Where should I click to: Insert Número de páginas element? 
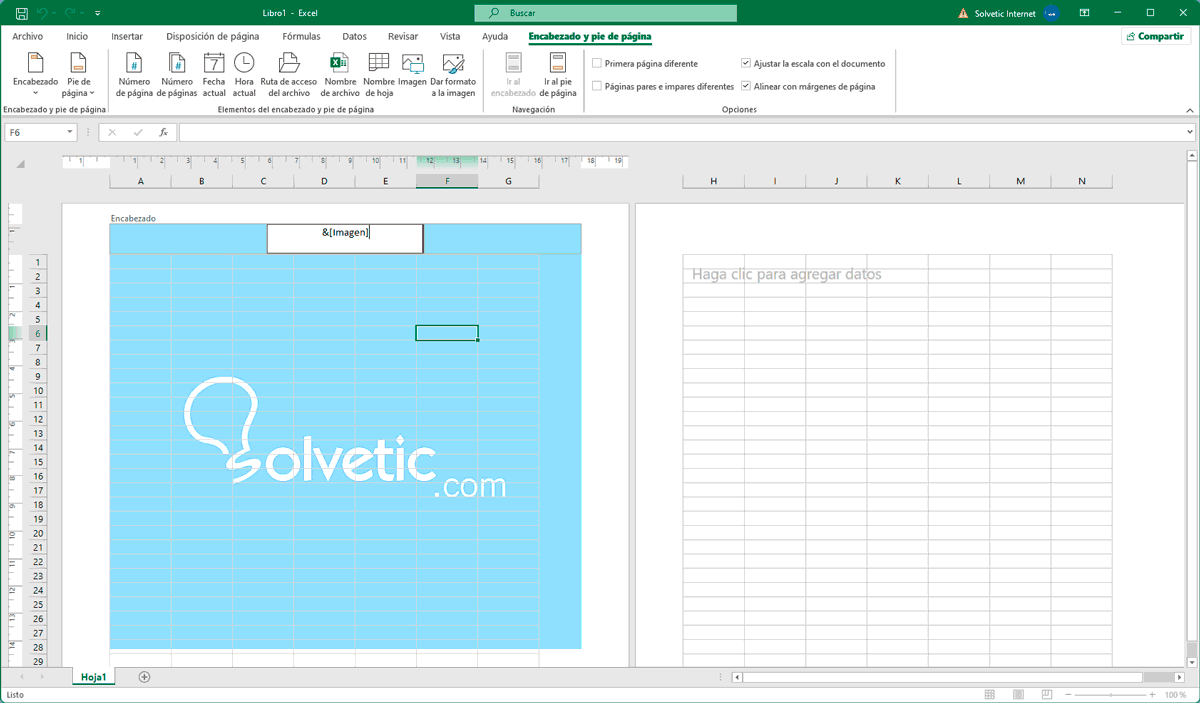pyautogui.click(x=177, y=75)
